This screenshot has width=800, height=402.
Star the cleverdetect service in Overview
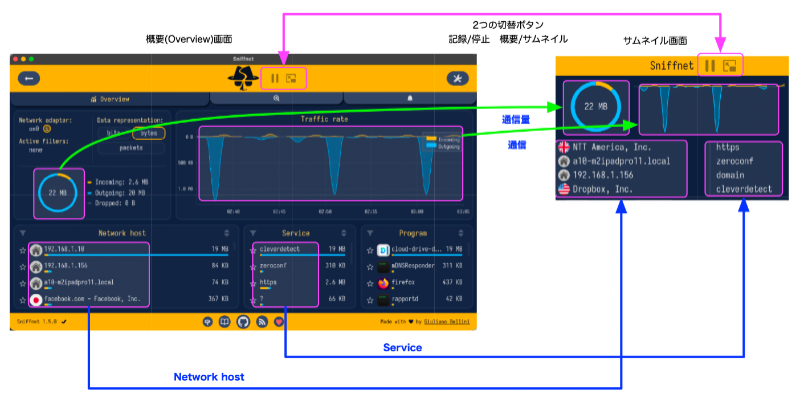point(253,250)
